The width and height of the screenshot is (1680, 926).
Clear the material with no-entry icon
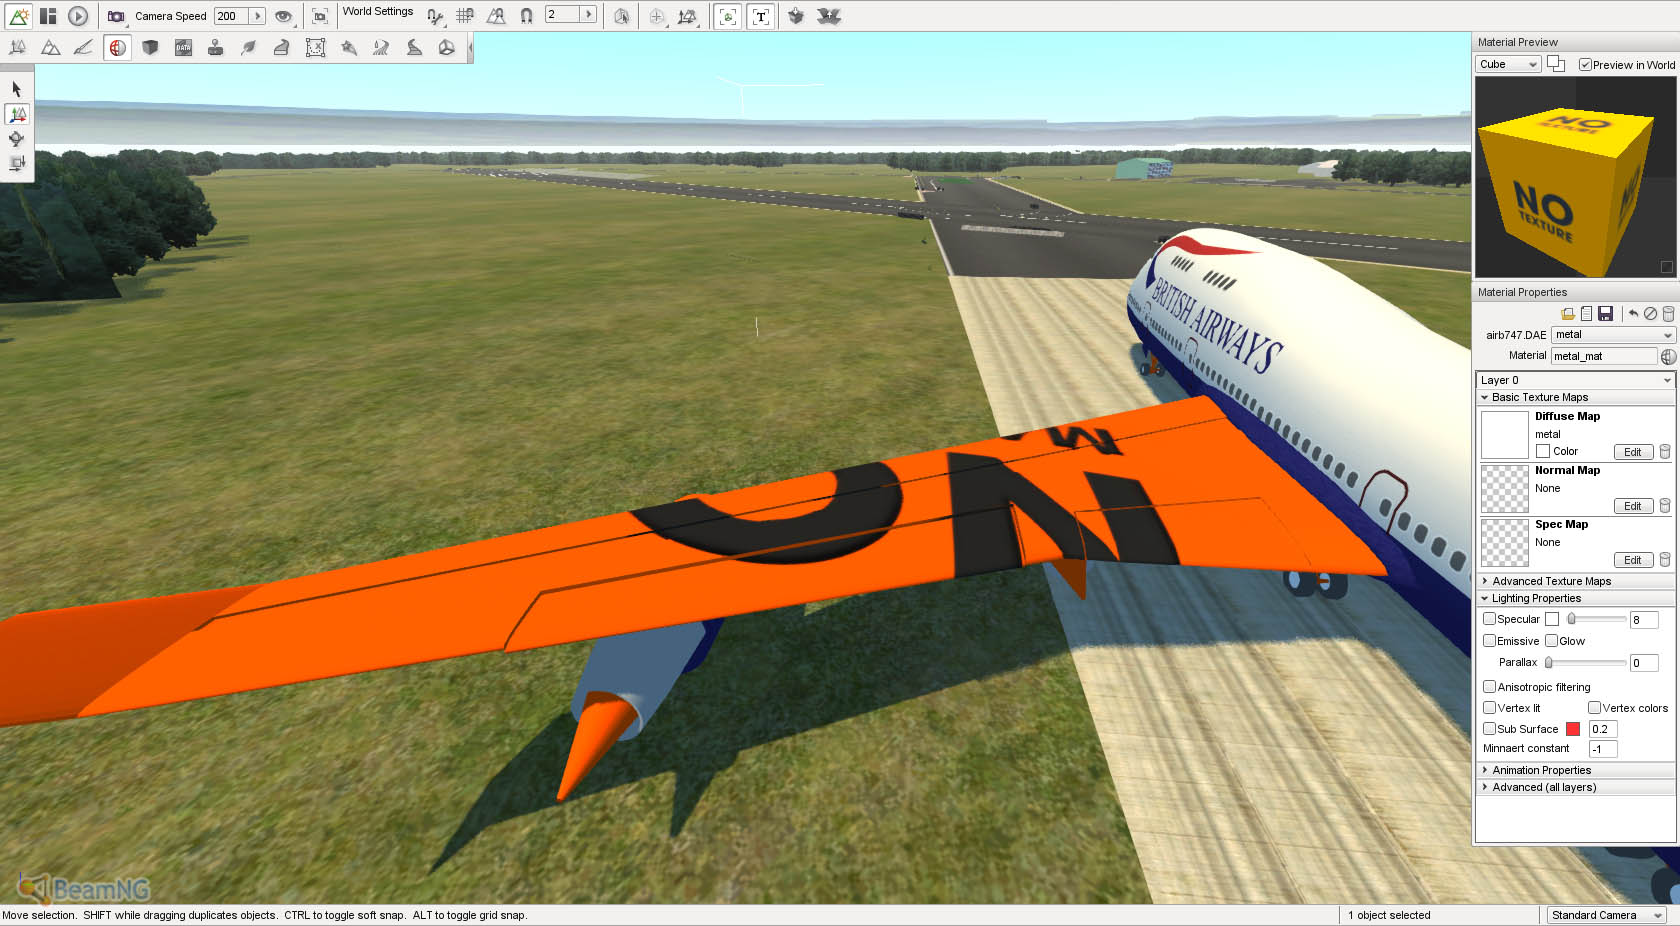[x=1650, y=314]
